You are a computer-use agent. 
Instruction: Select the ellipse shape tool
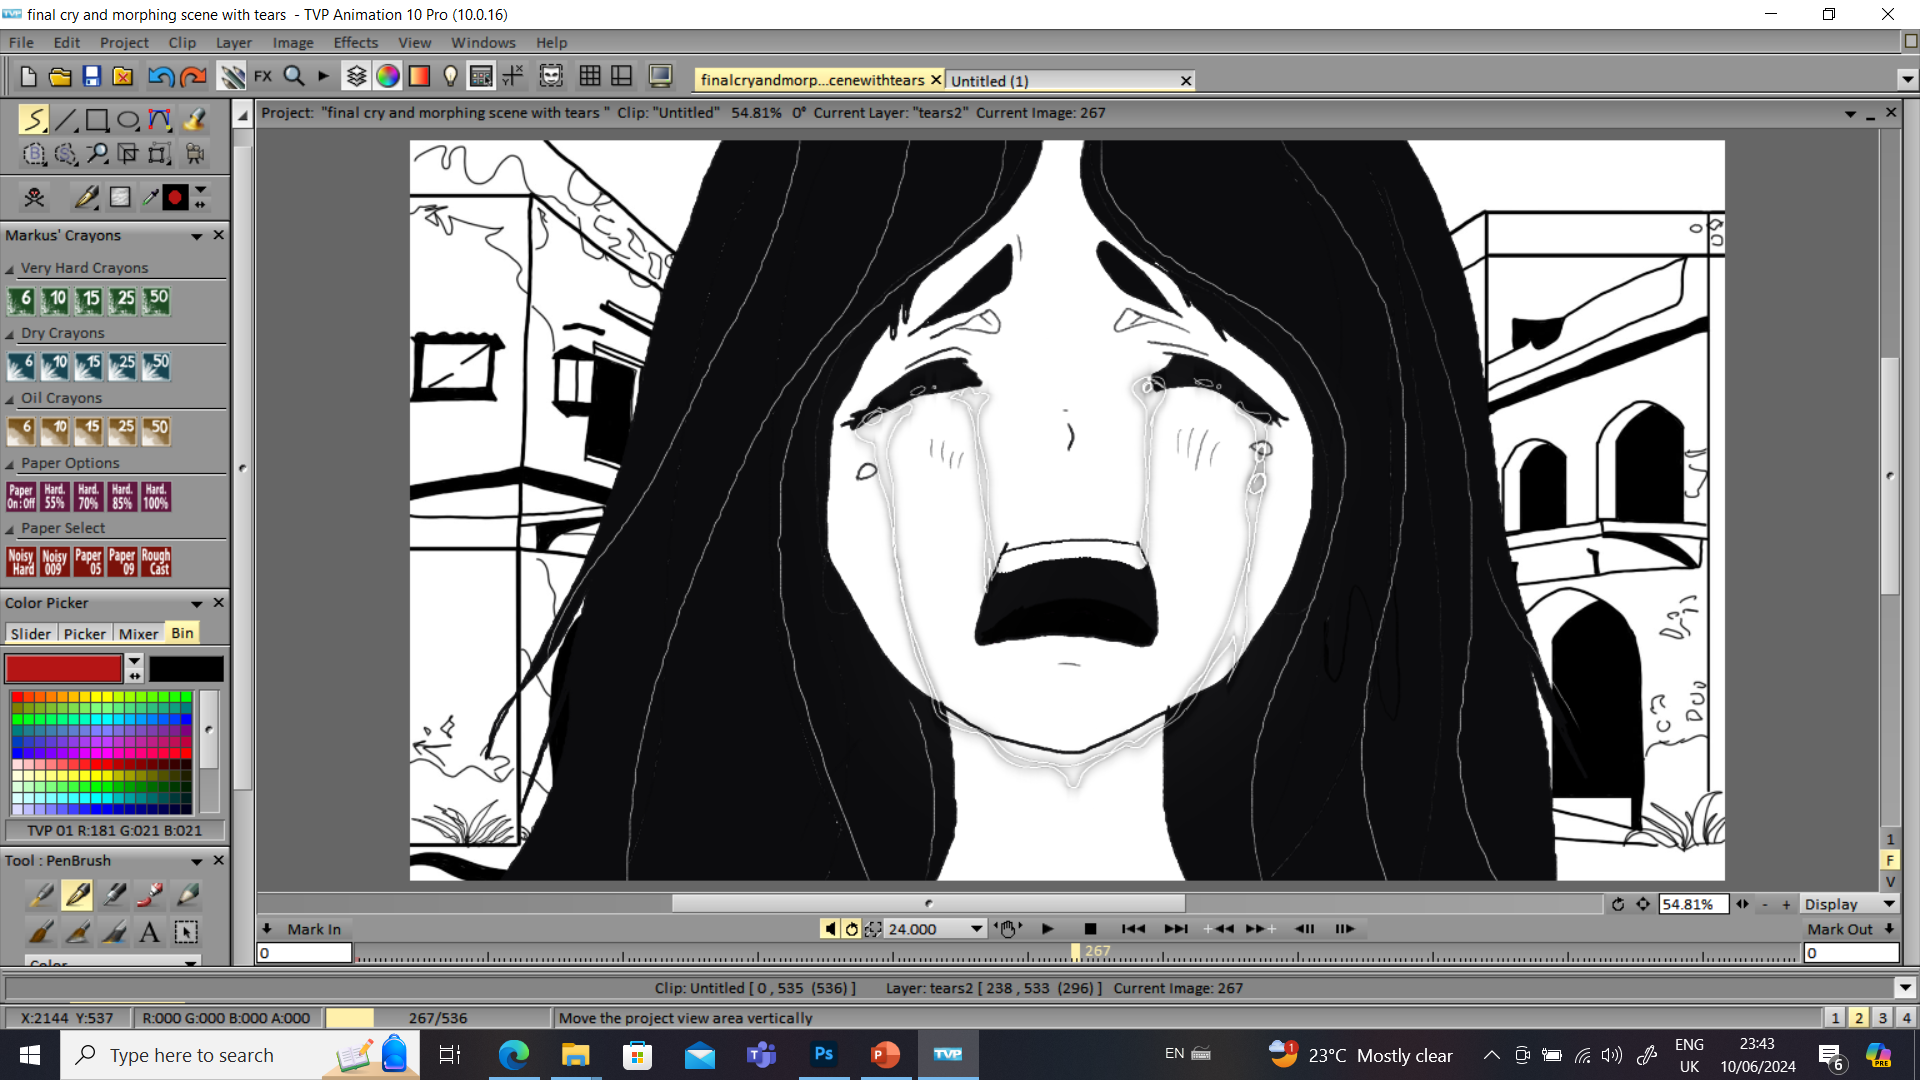[128, 120]
